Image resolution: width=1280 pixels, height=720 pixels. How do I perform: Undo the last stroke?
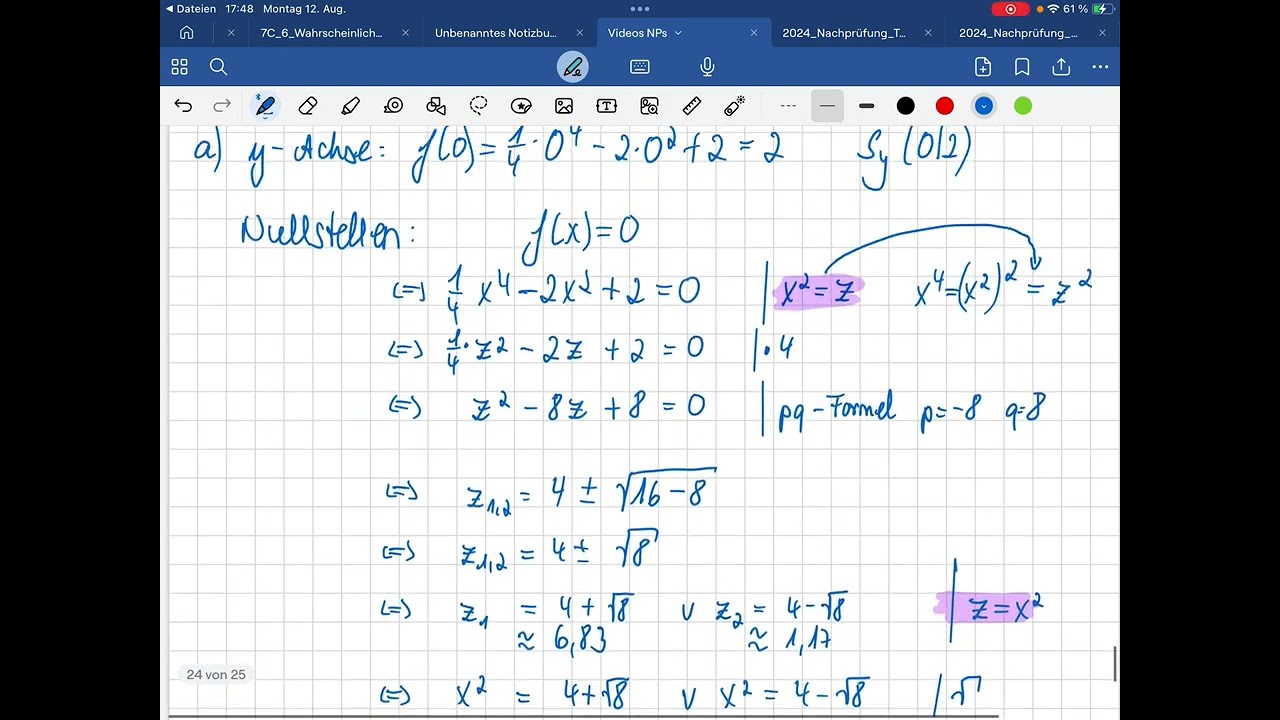click(x=183, y=106)
